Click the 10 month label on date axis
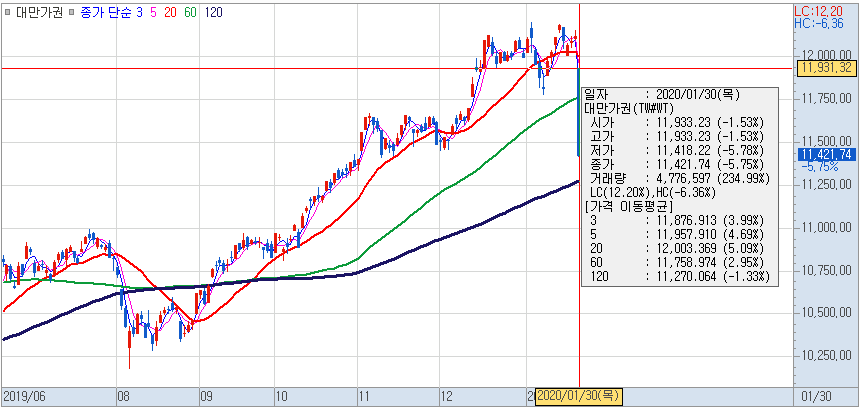 coord(280,395)
